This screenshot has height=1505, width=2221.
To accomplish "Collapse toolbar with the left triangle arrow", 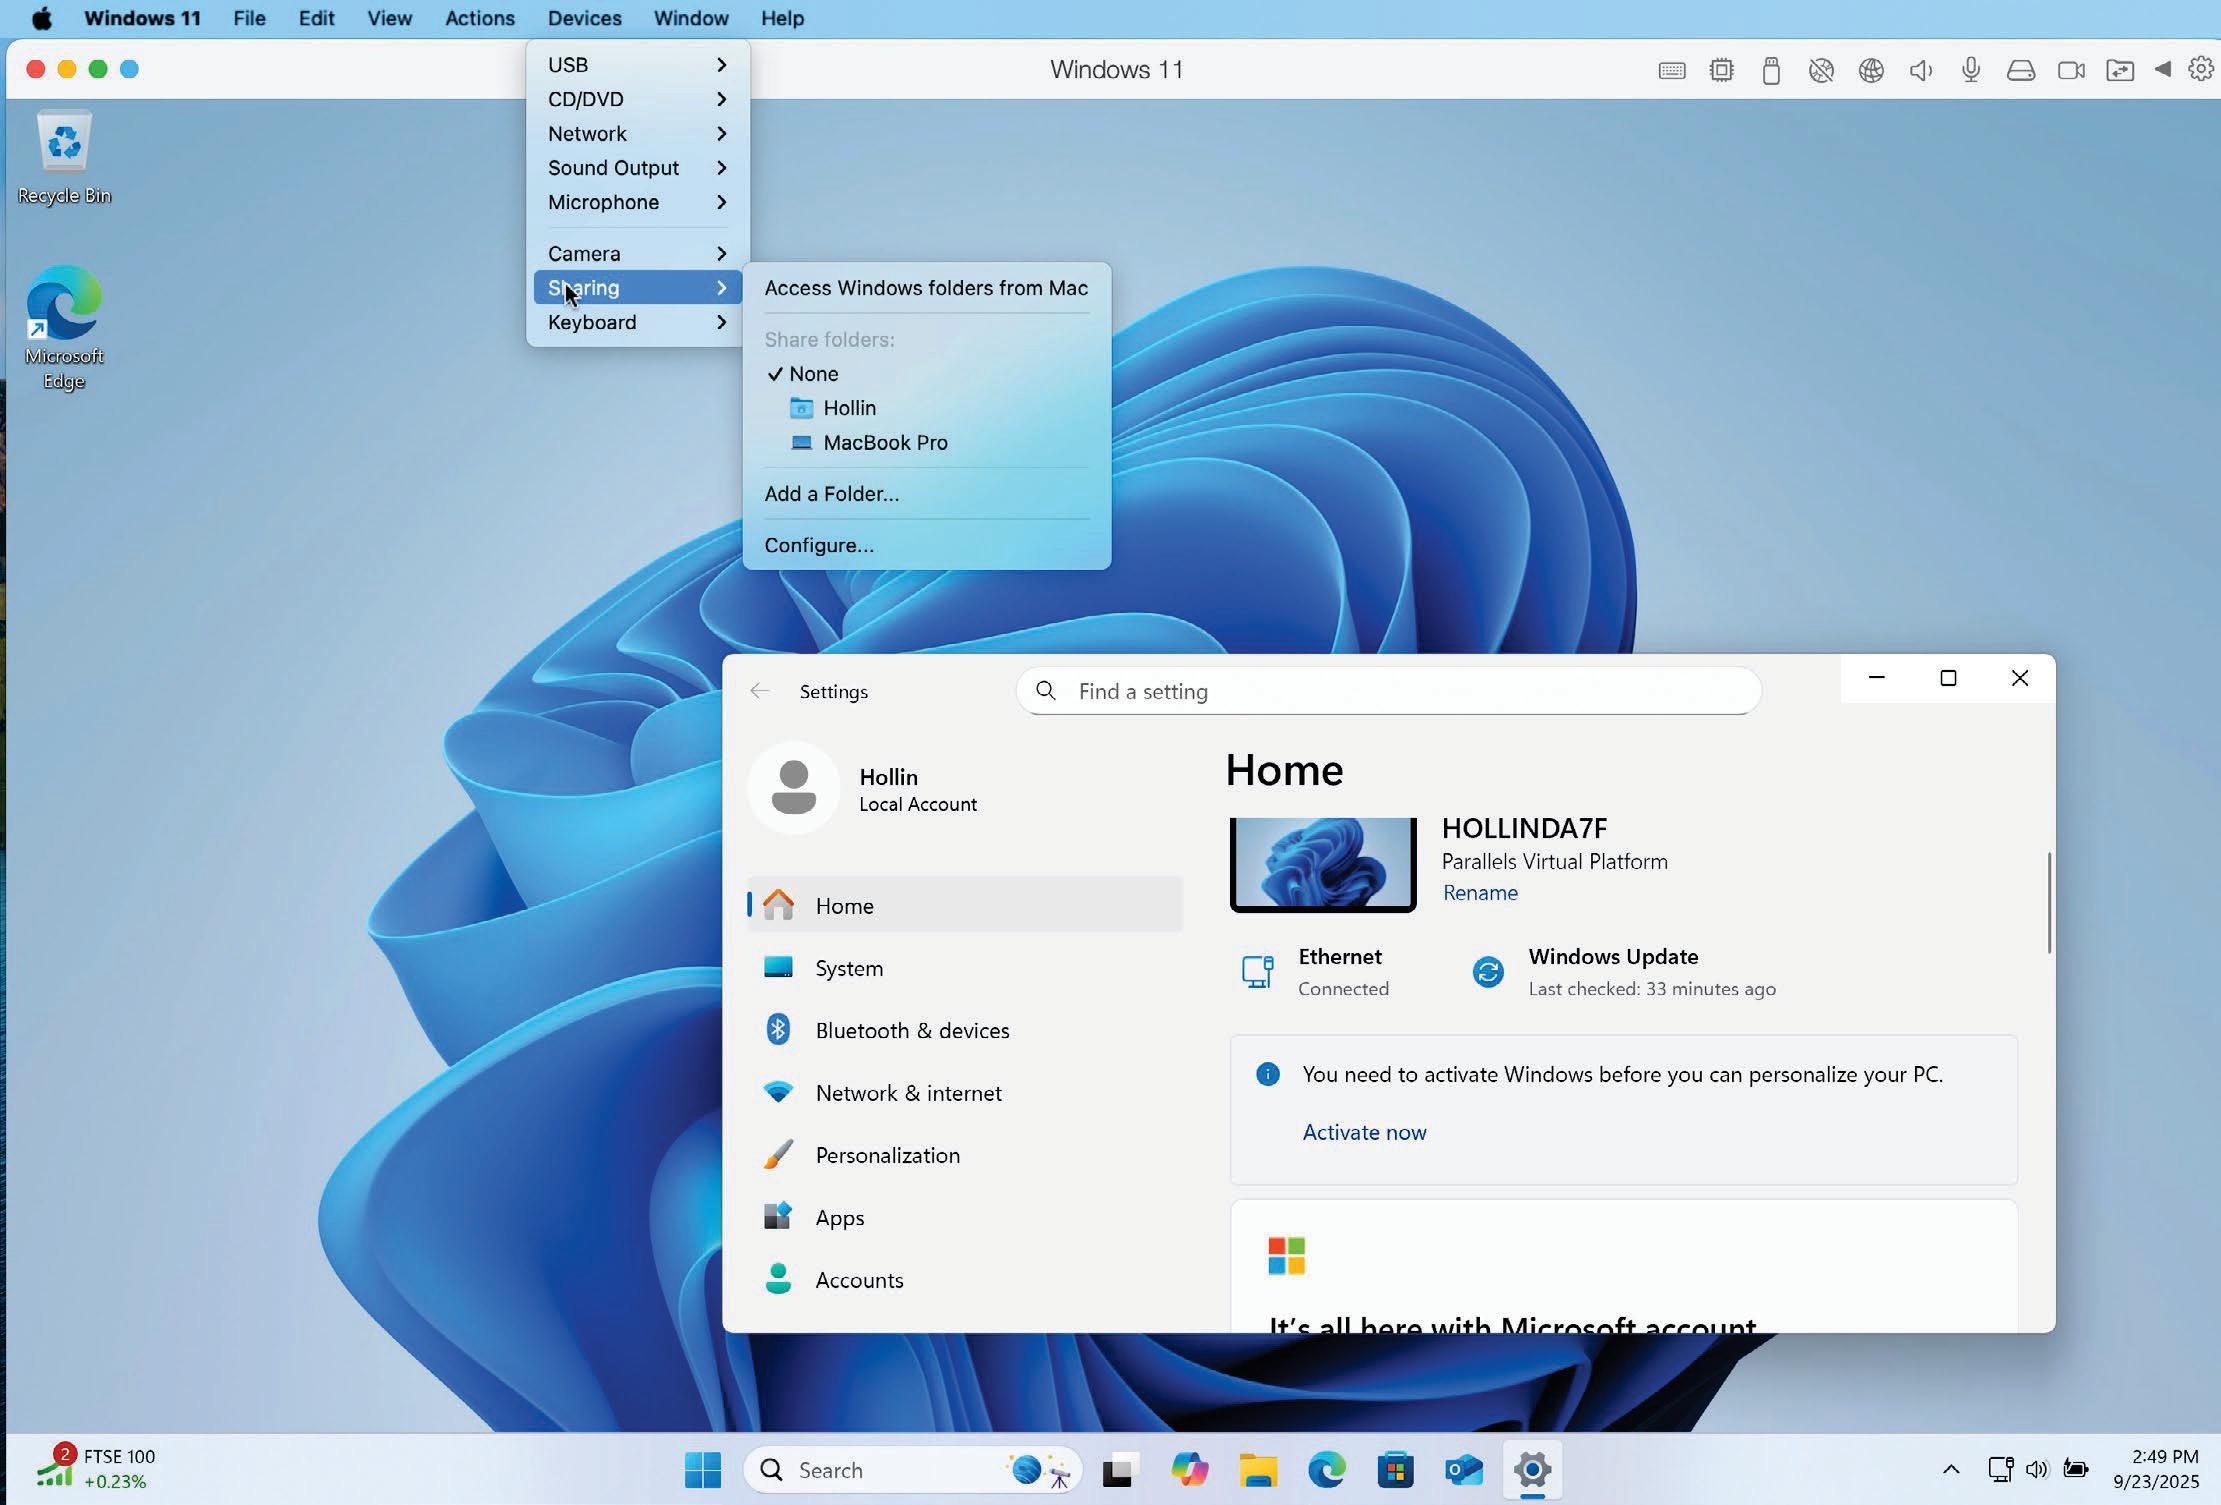I will 2163,69.
